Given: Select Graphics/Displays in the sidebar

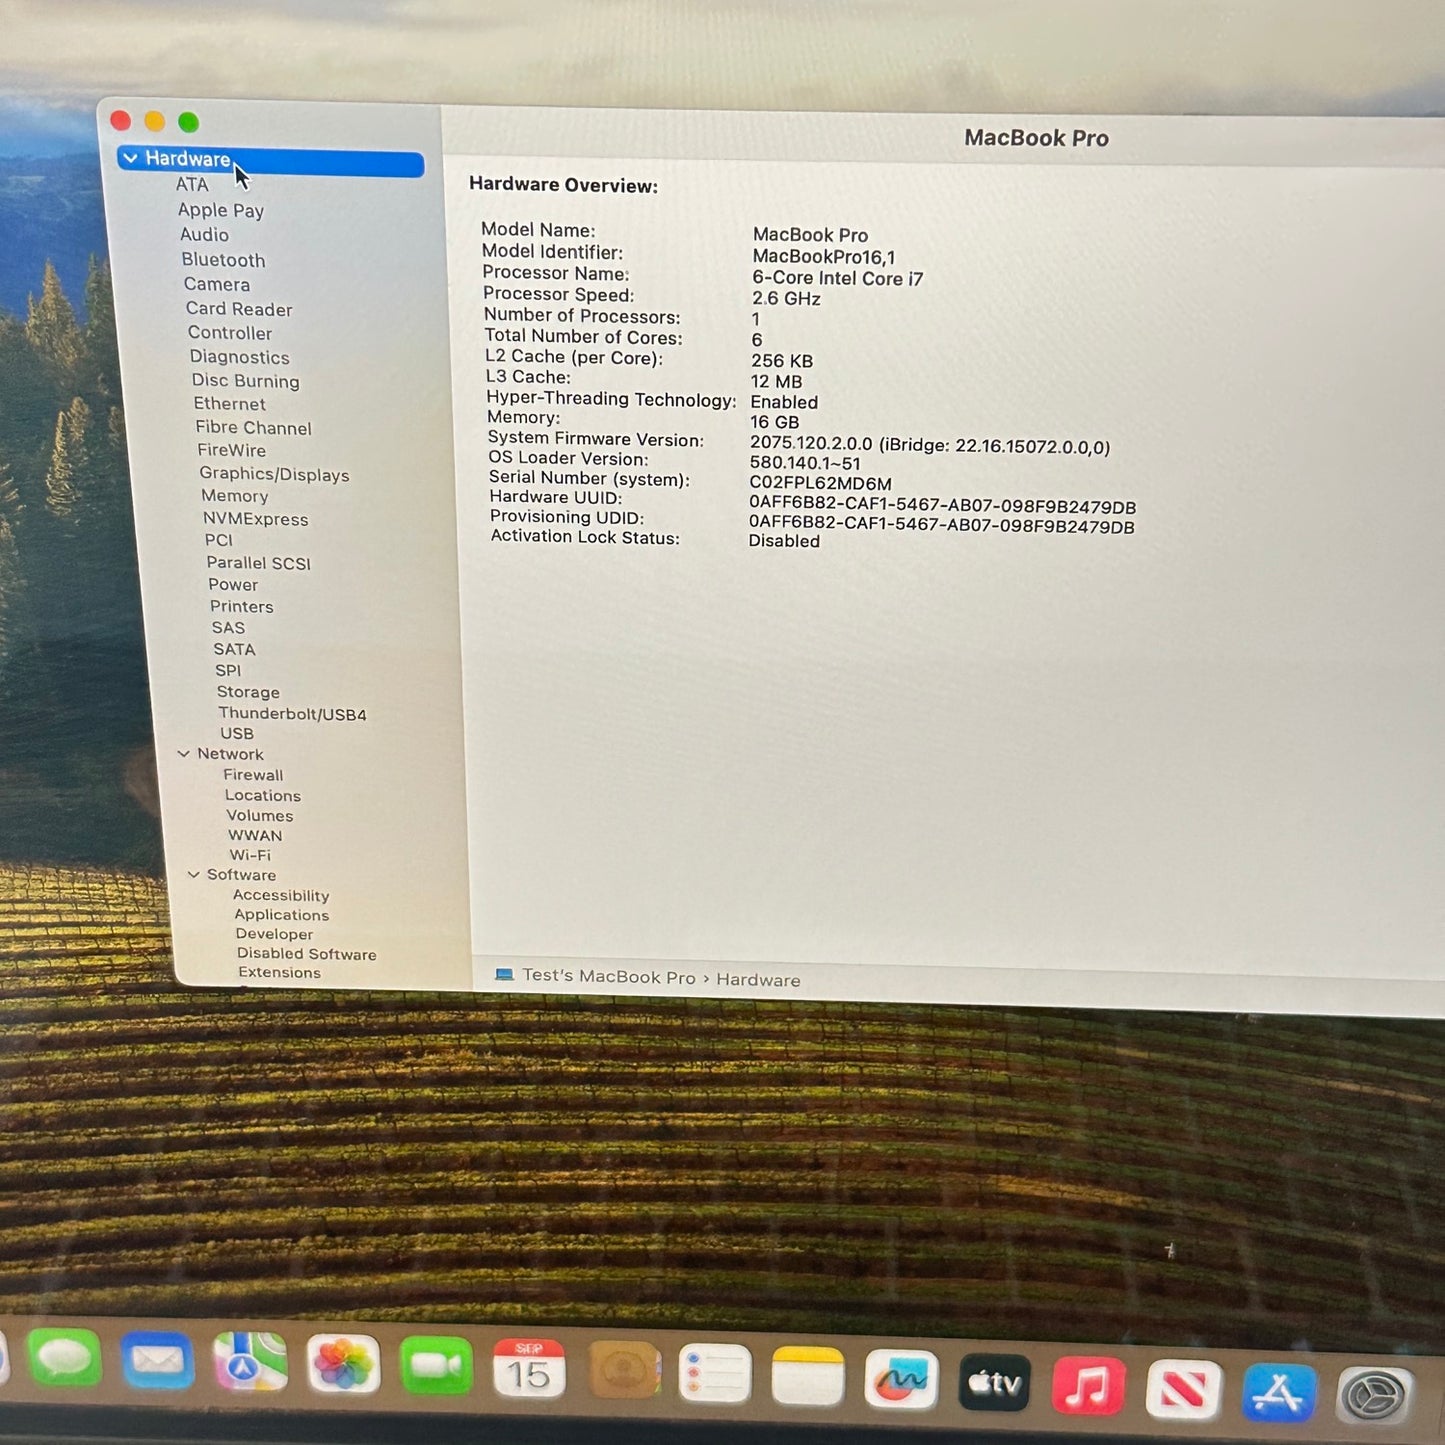Looking at the screenshot, I should (x=274, y=474).
